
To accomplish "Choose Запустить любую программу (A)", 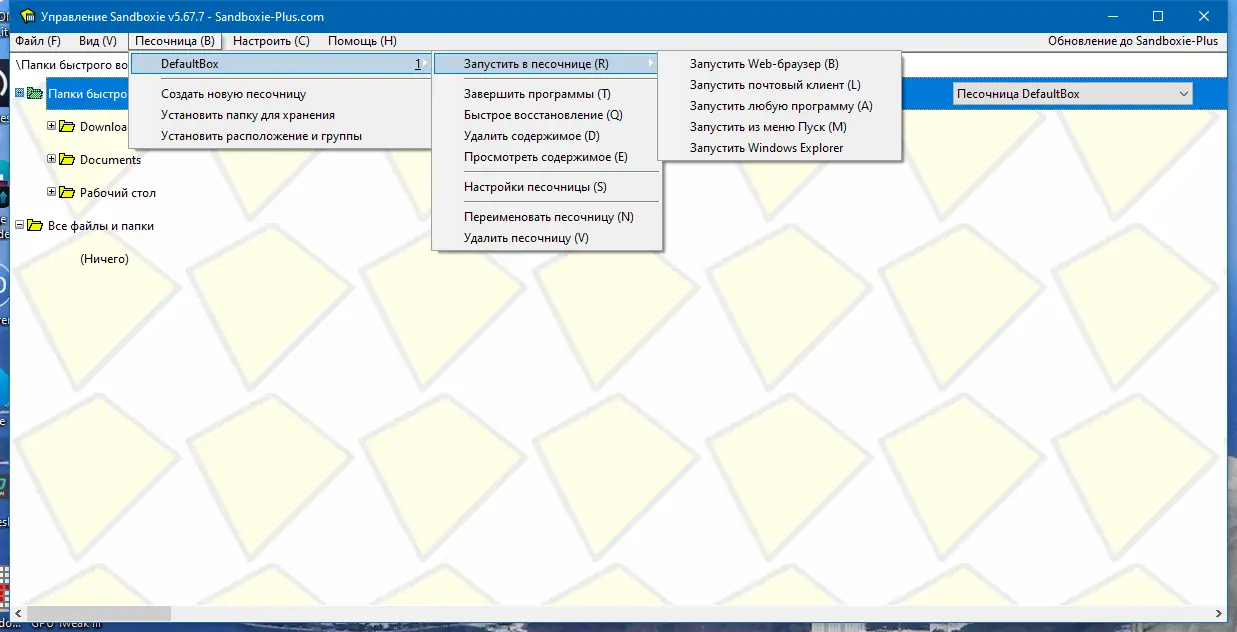I will click(780, 106).
